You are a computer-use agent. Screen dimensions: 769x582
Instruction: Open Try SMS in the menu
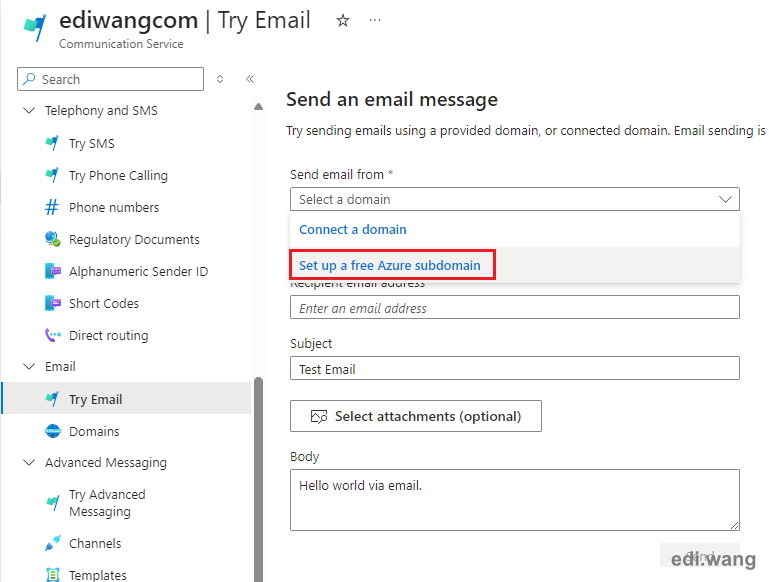point(92,144)
